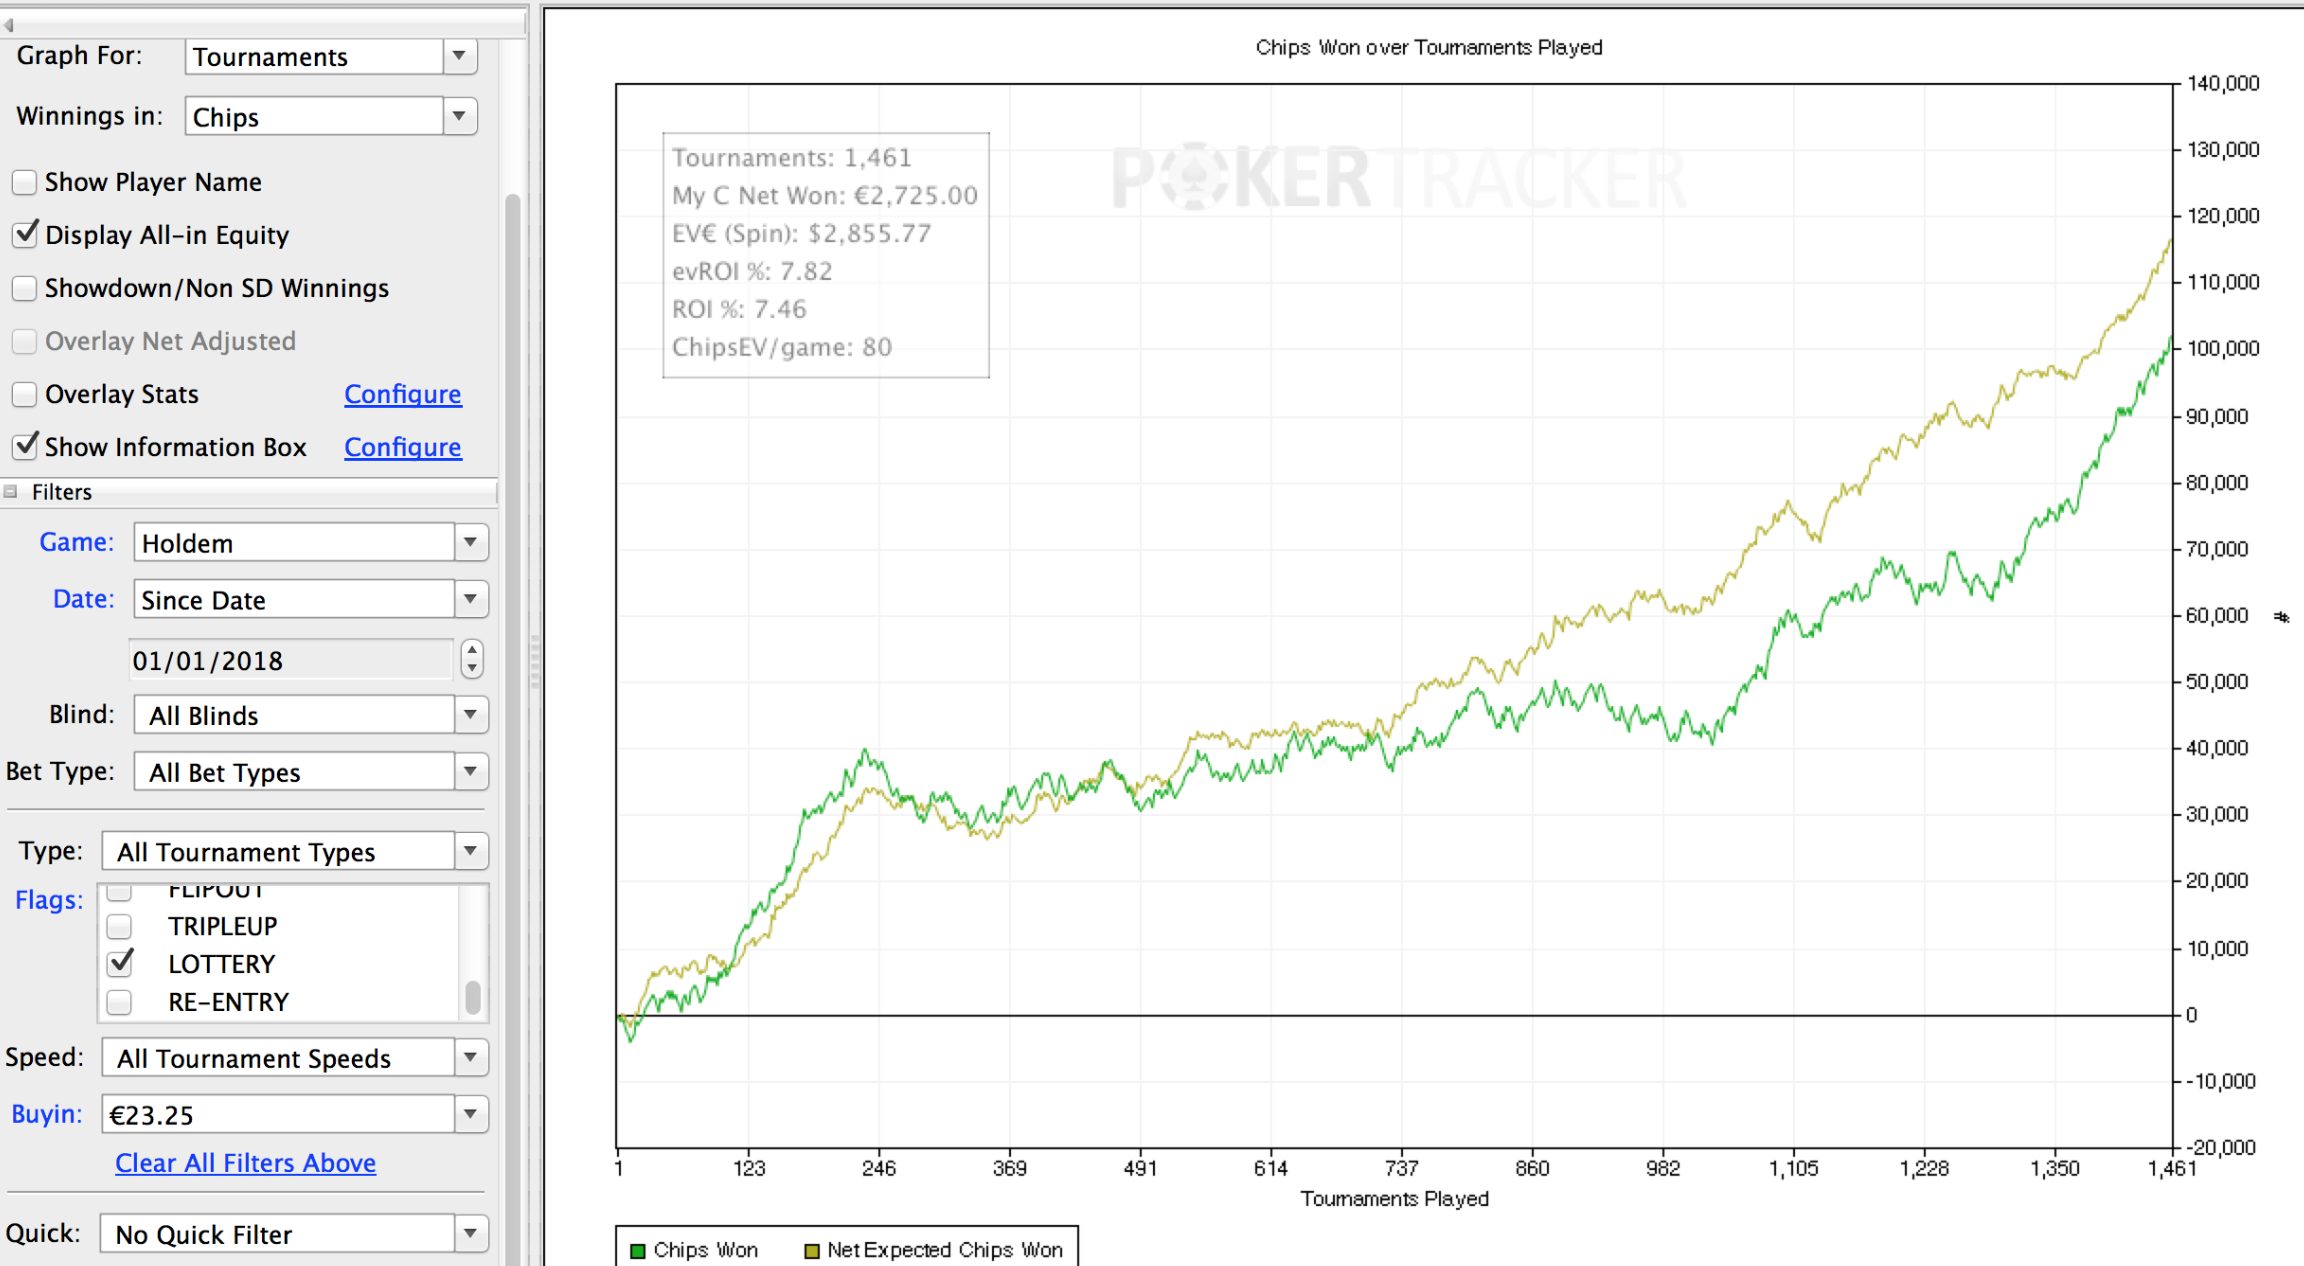Open the No Quick Filter dropdown
This screenshot has width=2304, height=1266.
point(295,1234)
